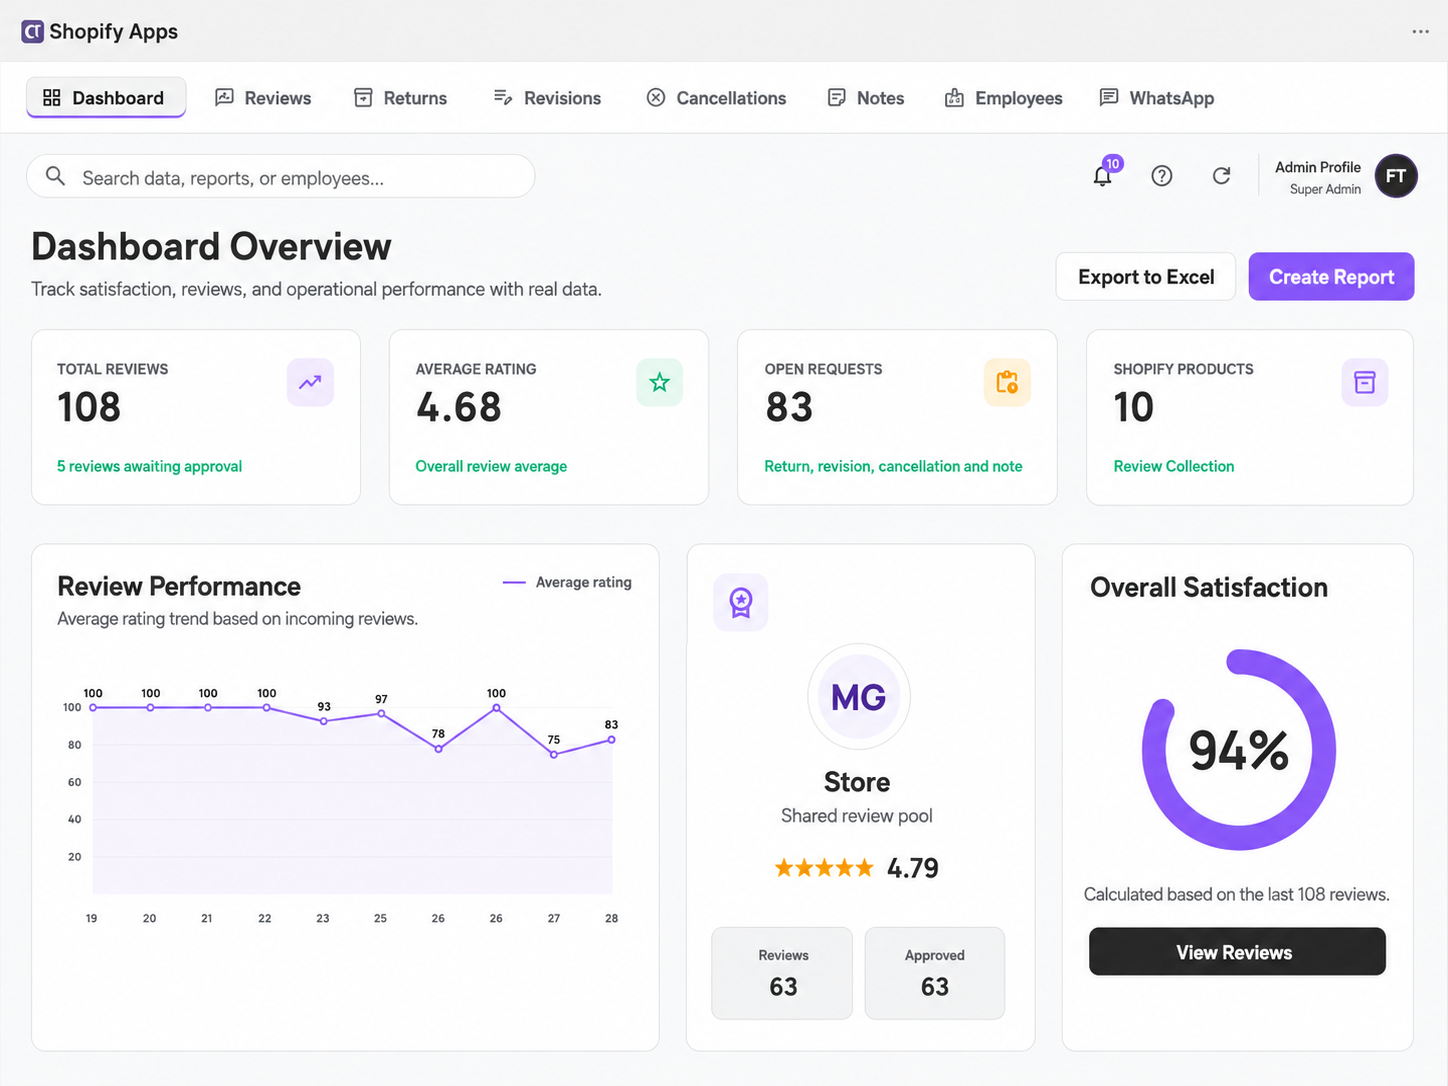Screen dimensions: 1448x1086
Task: Click the Export to Excel button
Action: pyautogui.click(x=1146, y=277)
